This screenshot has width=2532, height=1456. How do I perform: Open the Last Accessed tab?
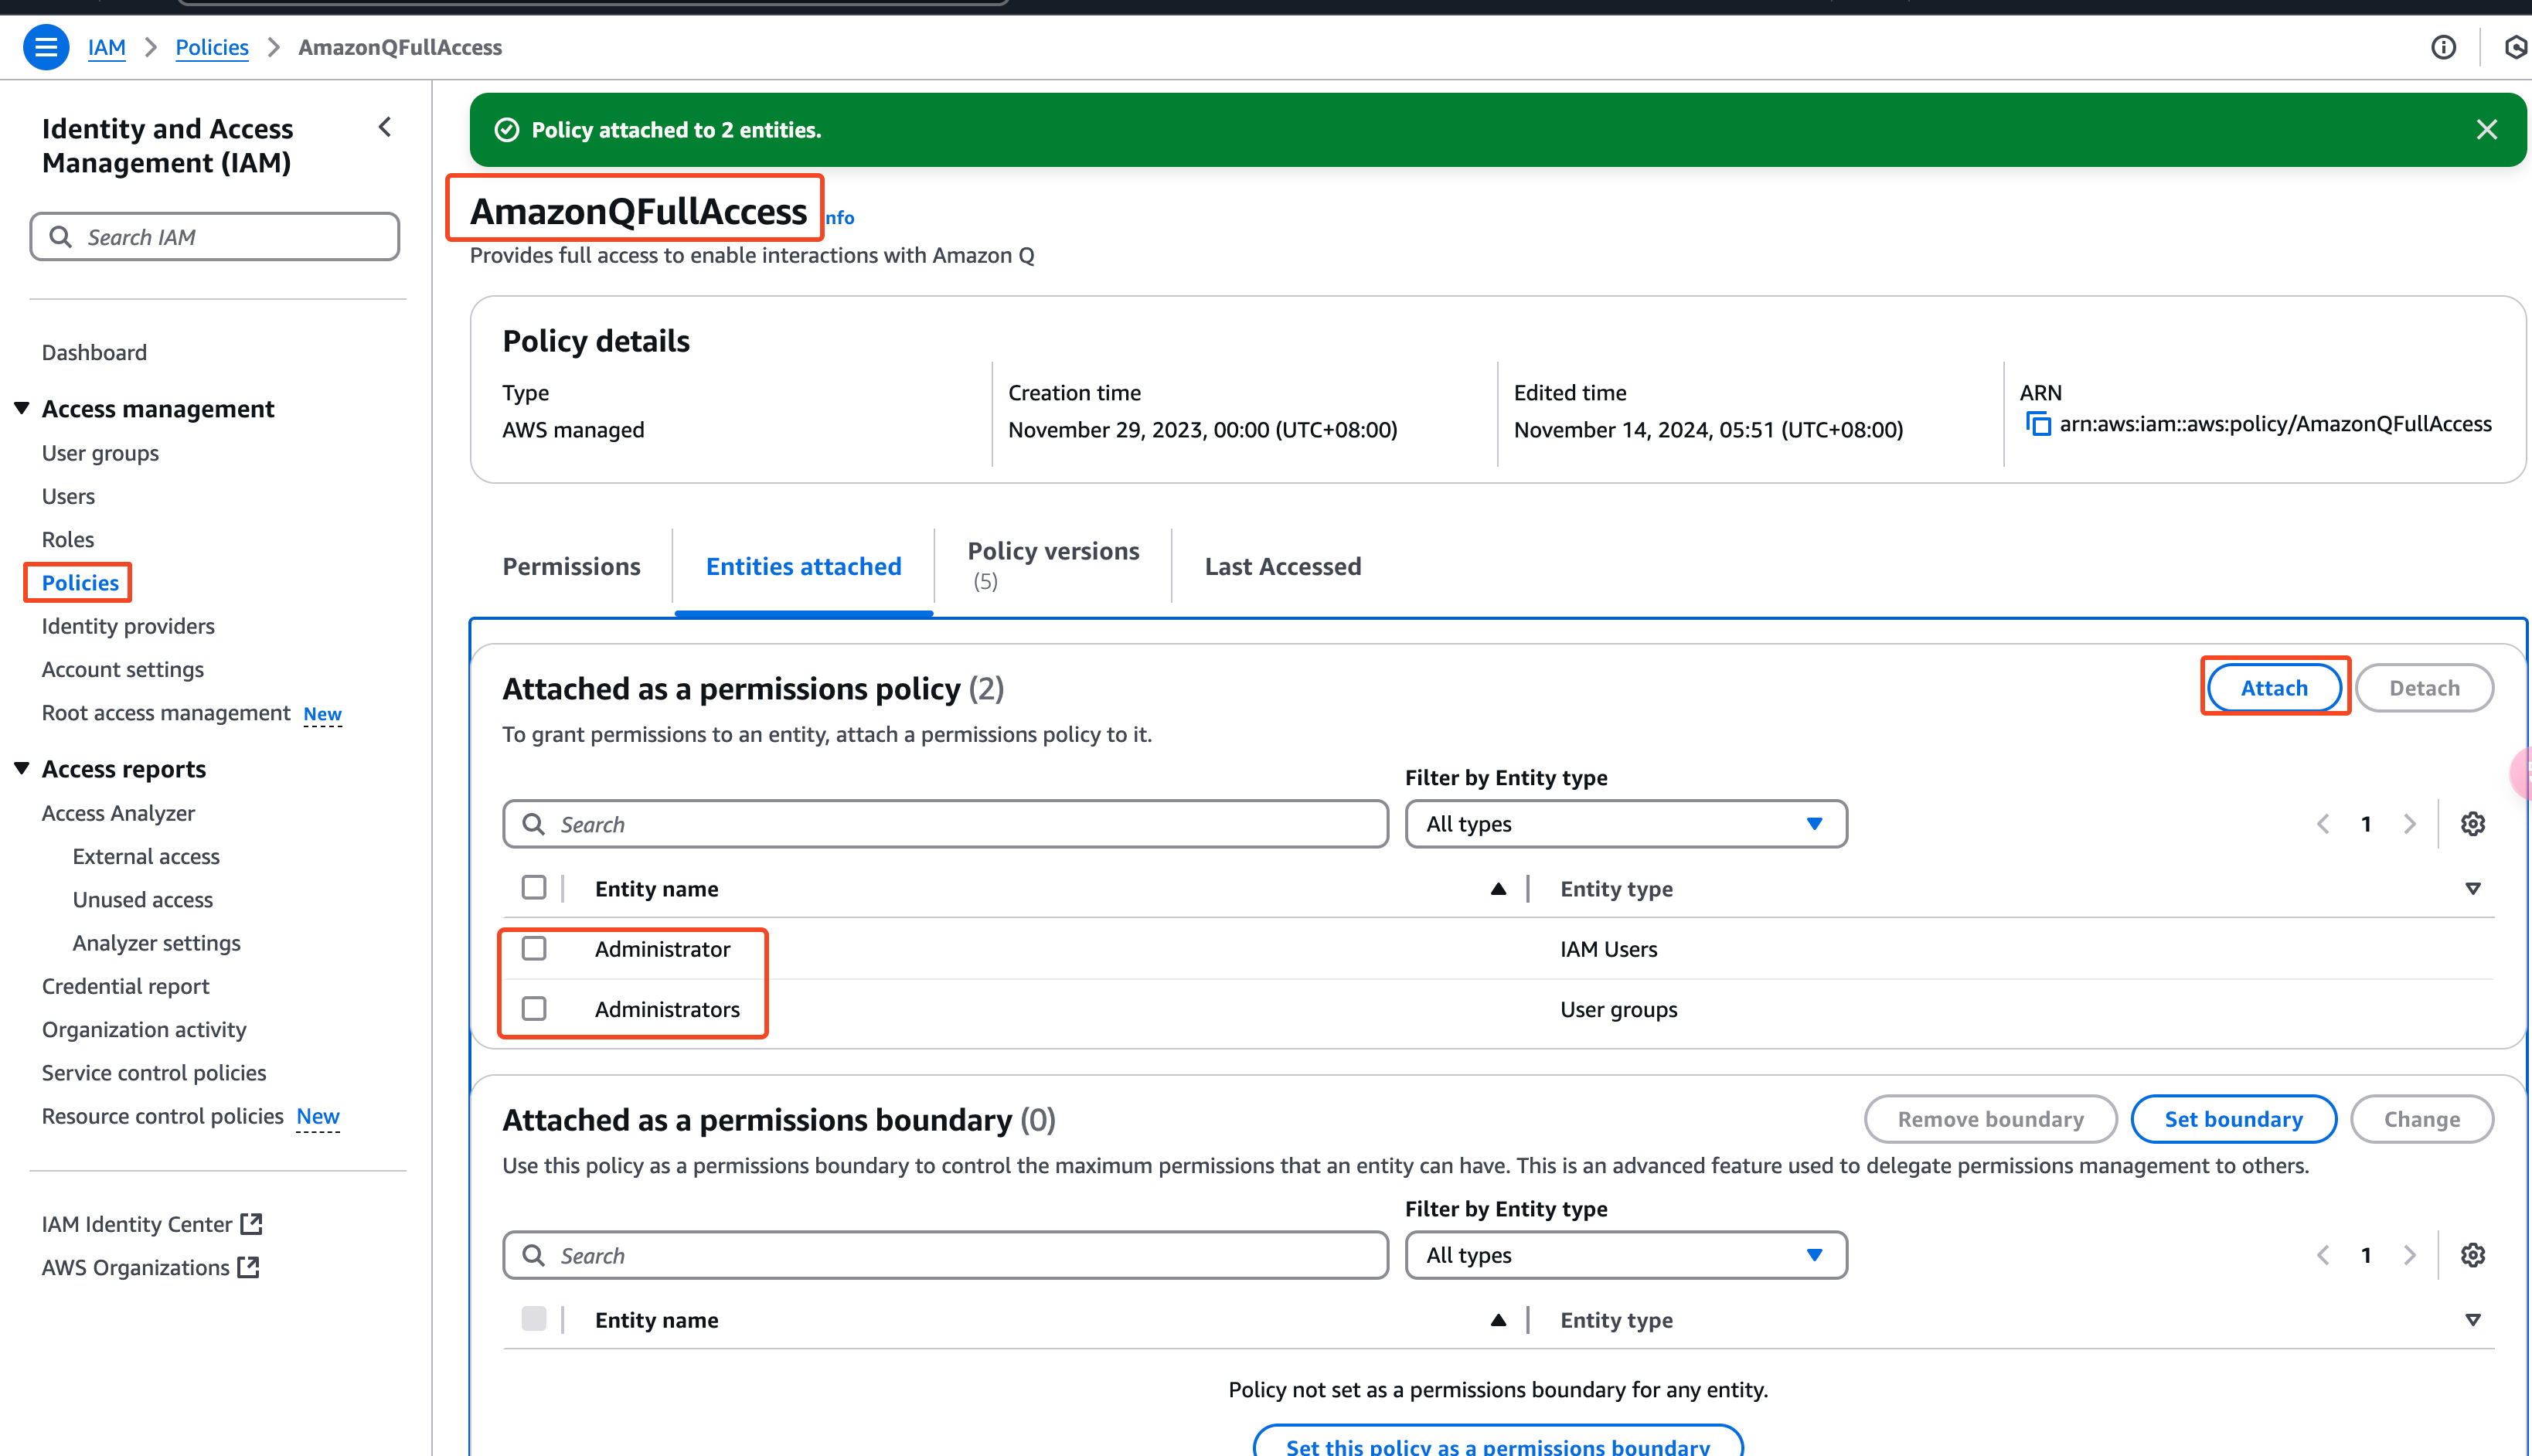tap(1282, 566)
